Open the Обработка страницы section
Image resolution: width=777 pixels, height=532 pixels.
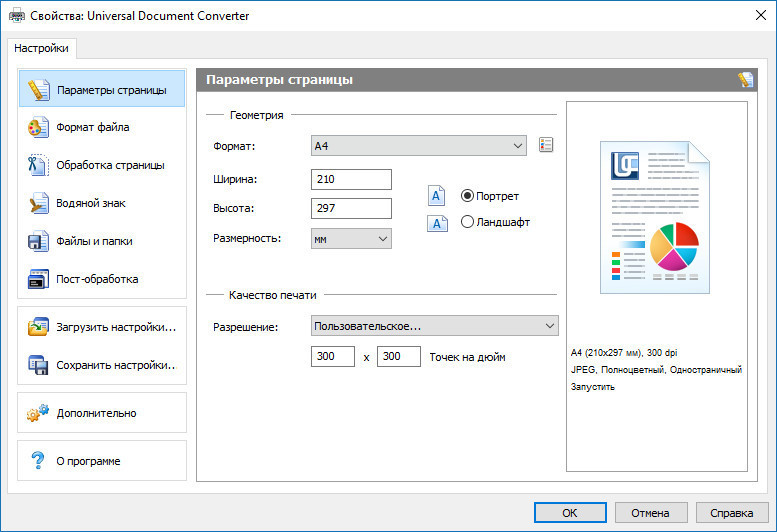click(x=102, y=165)
